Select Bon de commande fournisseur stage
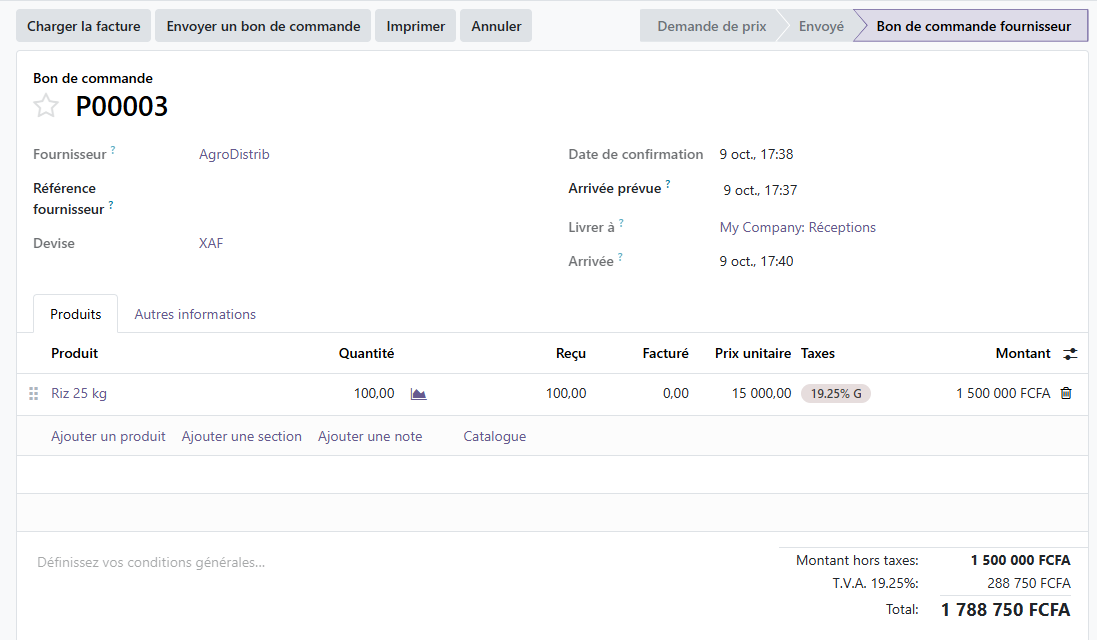The height and width of the screenshot is (640, 1097). point(973,26)
